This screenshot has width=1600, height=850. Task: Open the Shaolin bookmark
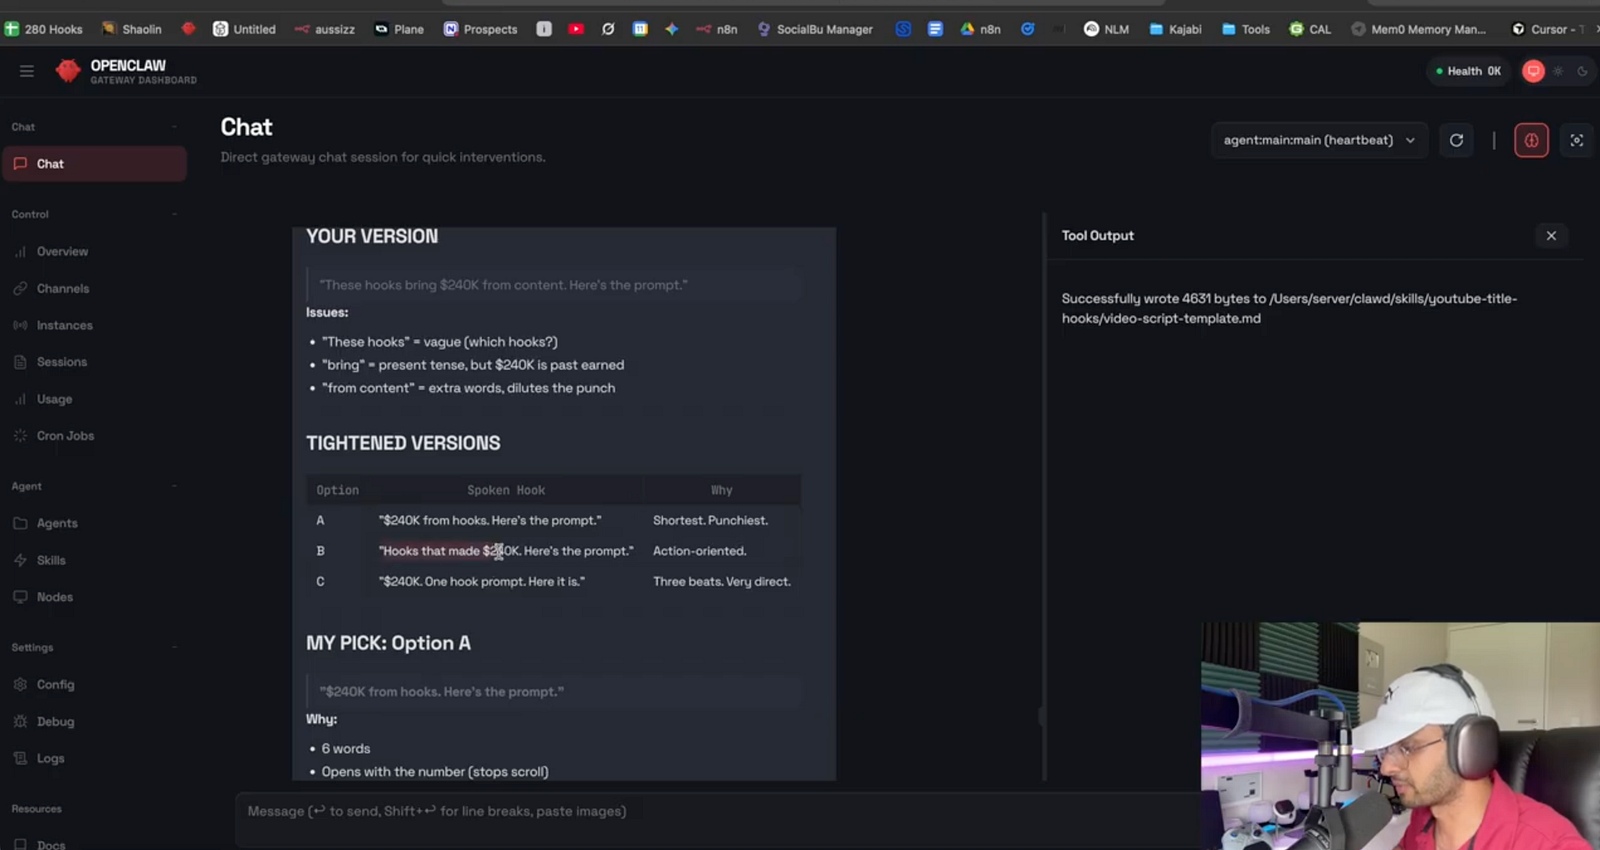pos(131,29)
